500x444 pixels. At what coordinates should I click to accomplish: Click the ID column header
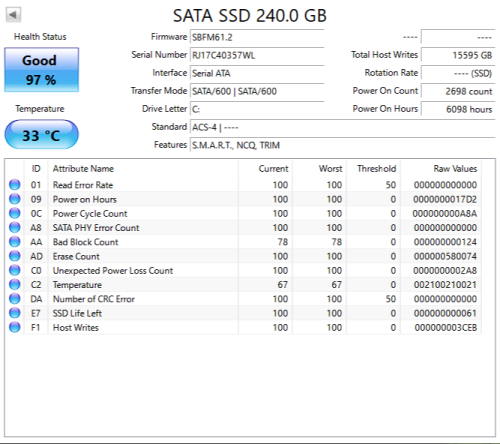click(36, 169)
